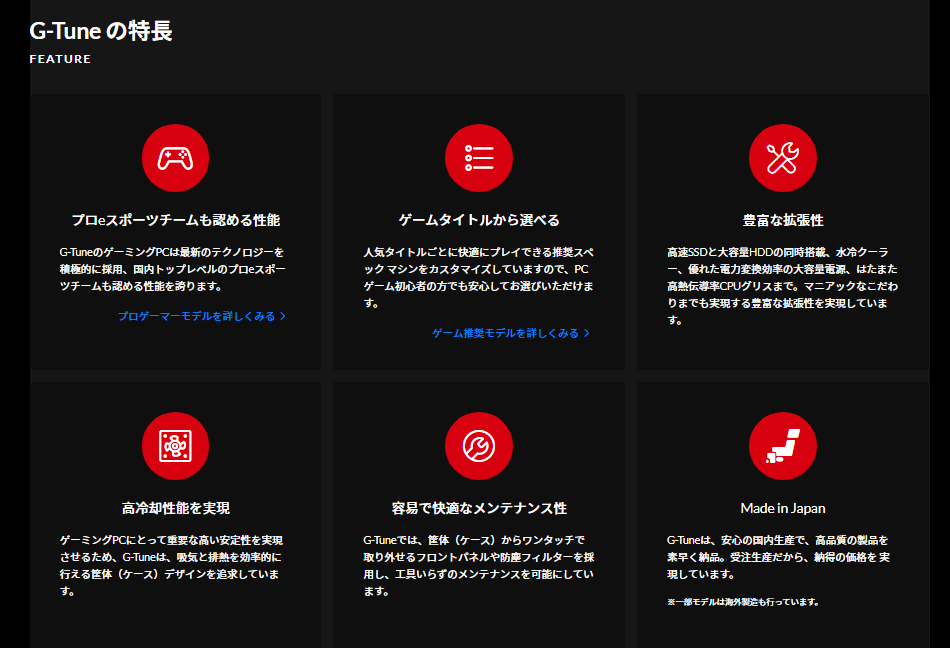
Task: Click paragraph starting 人気タイトルごとに快適に
Action: click(479, 277)
